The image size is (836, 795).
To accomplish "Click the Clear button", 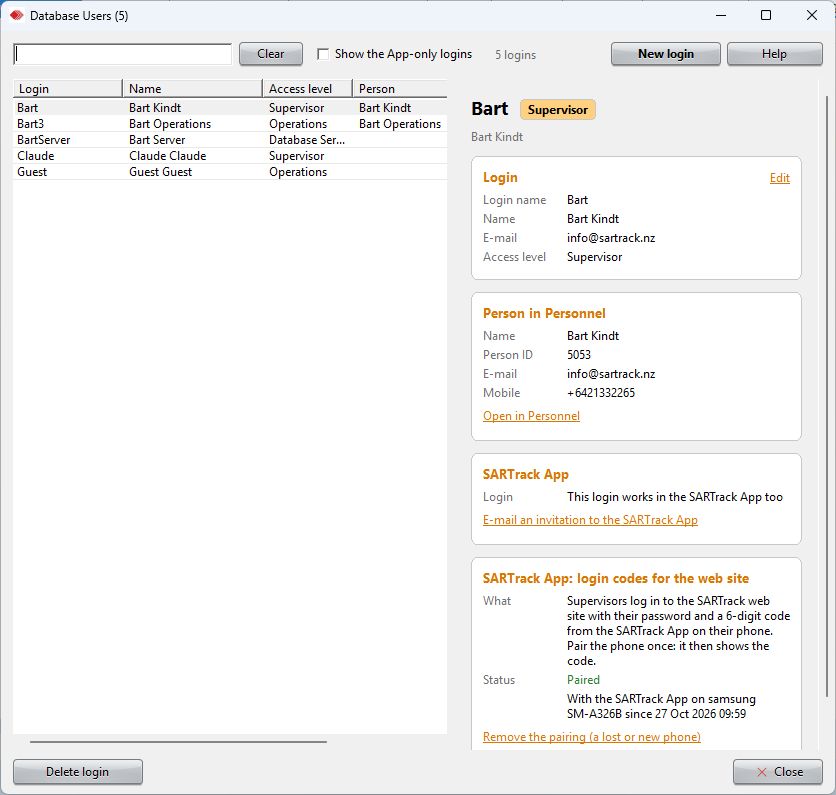I will 271,54.
